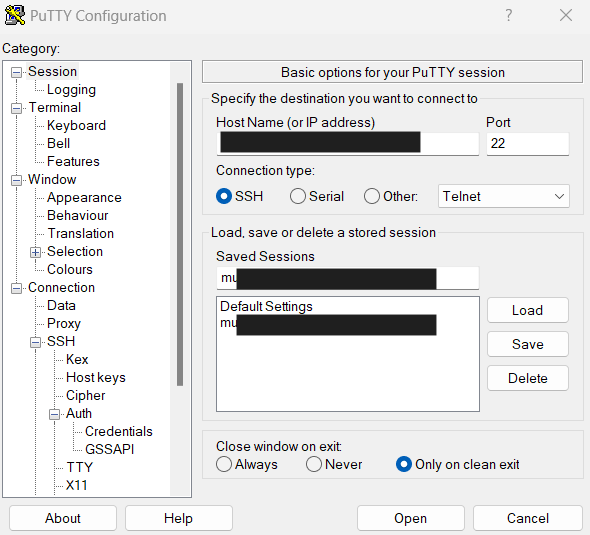Open the Credentials category

[119, 432]
